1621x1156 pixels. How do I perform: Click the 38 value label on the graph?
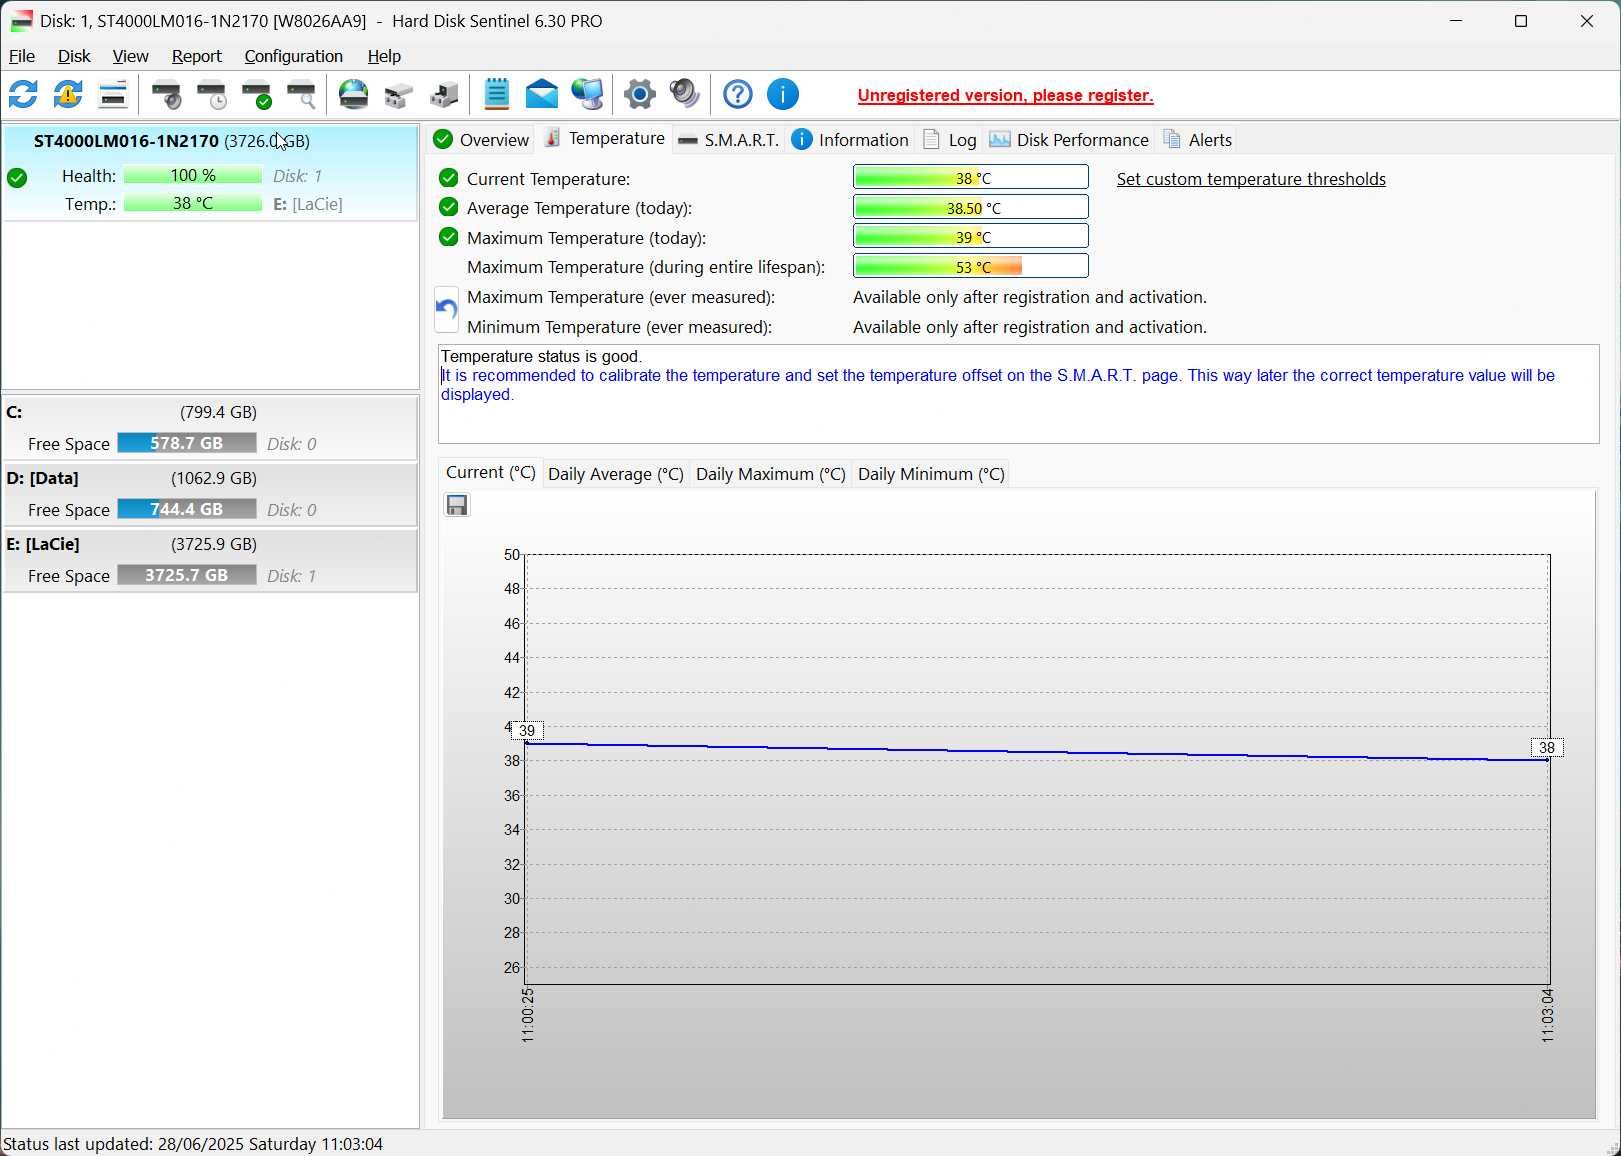1547,748
